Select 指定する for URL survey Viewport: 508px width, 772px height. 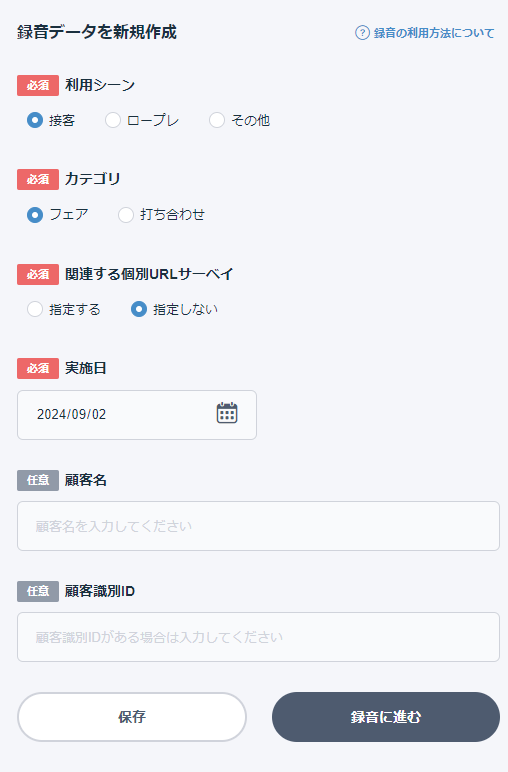coord(35,309)
